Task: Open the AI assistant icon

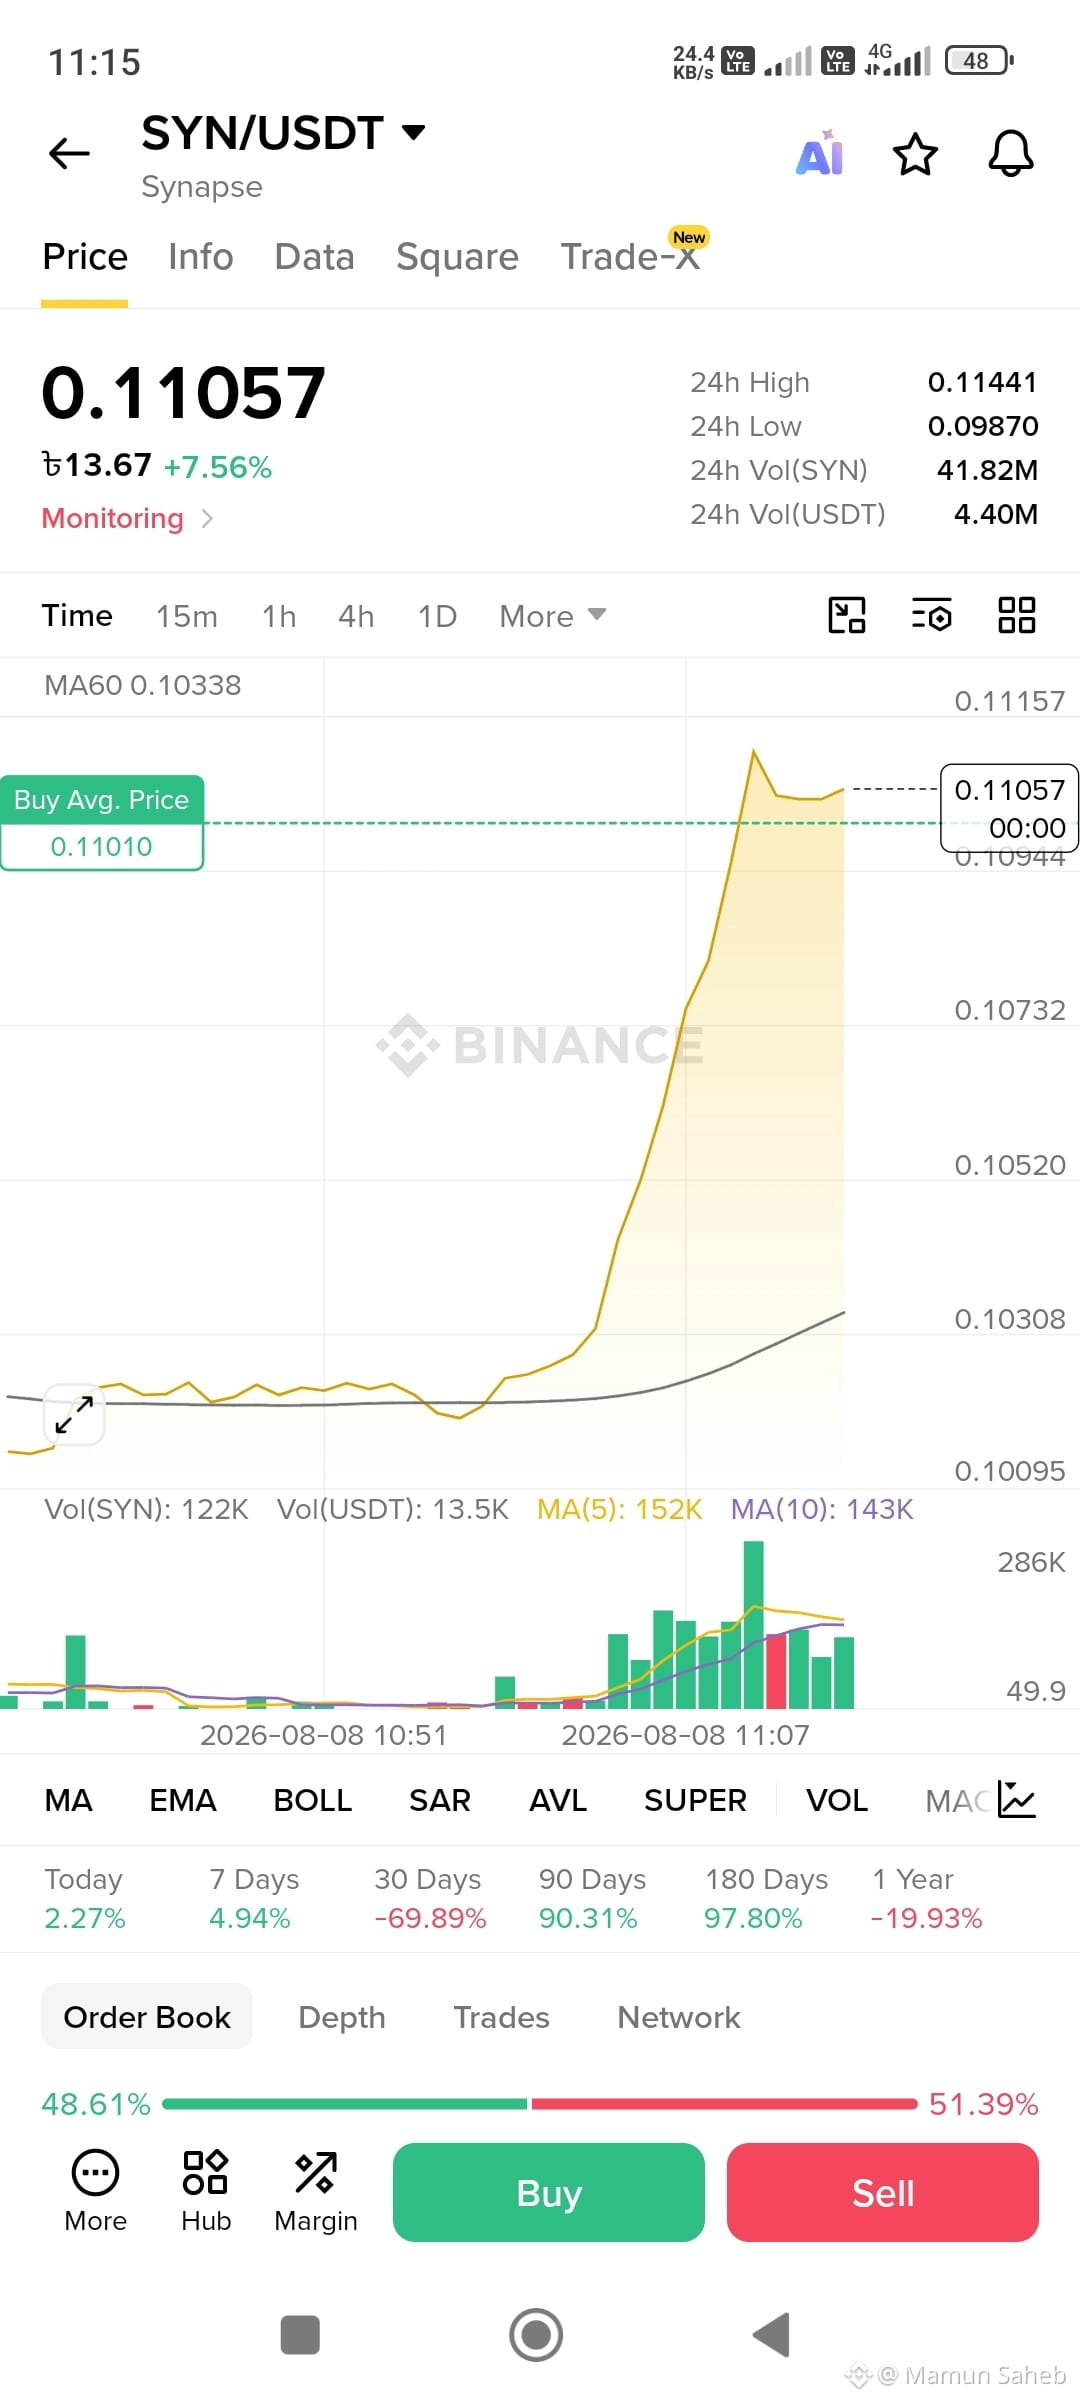Action: 820,154
